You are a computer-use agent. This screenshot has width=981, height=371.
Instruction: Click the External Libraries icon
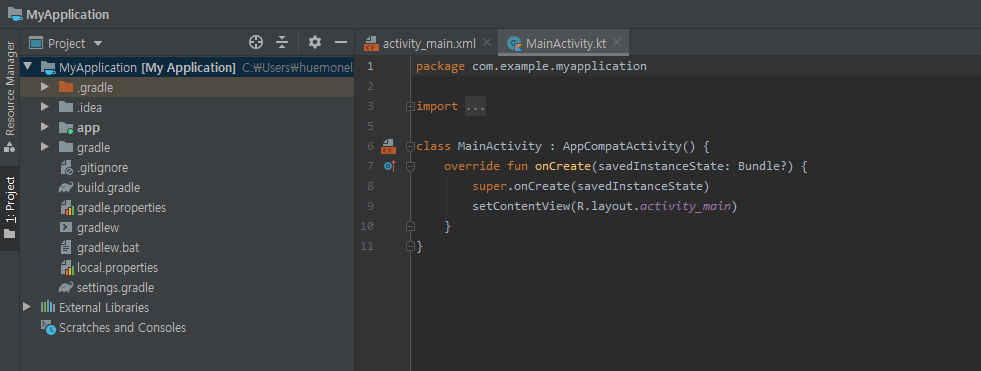[x=48, y=307]
